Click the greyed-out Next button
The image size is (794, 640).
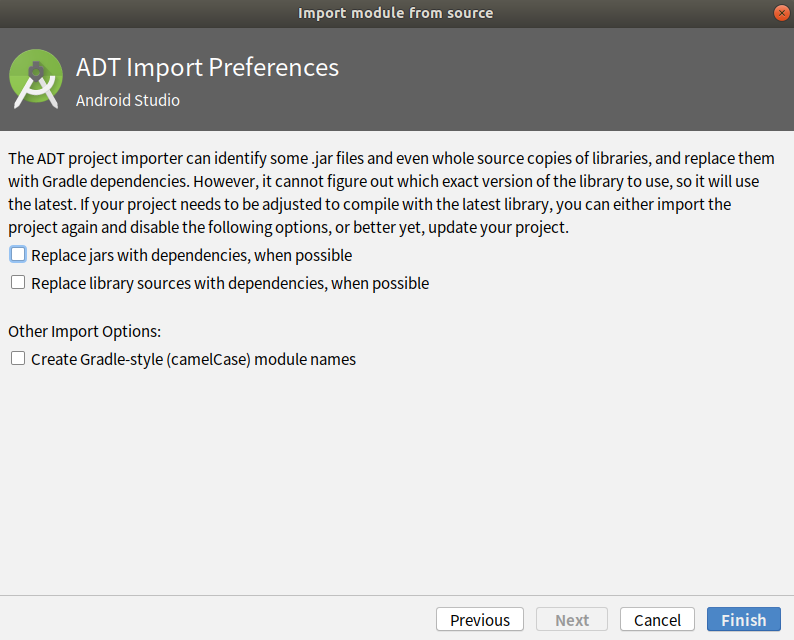coord(572,620)
